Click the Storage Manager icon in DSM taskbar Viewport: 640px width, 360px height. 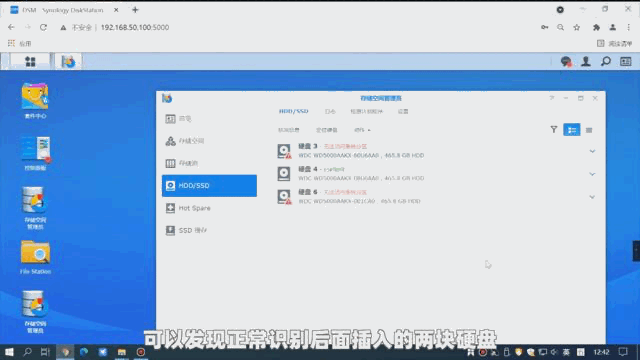[68, 62]
